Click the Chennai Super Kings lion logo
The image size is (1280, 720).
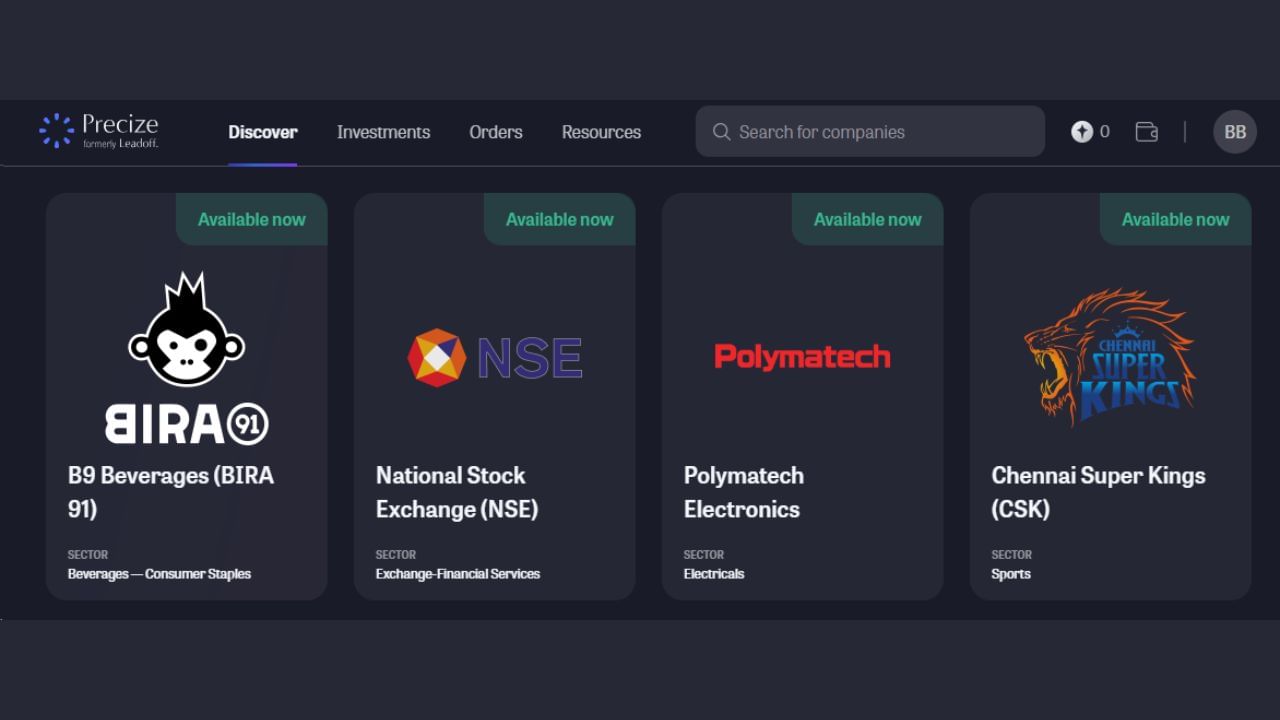point(1110,357)
